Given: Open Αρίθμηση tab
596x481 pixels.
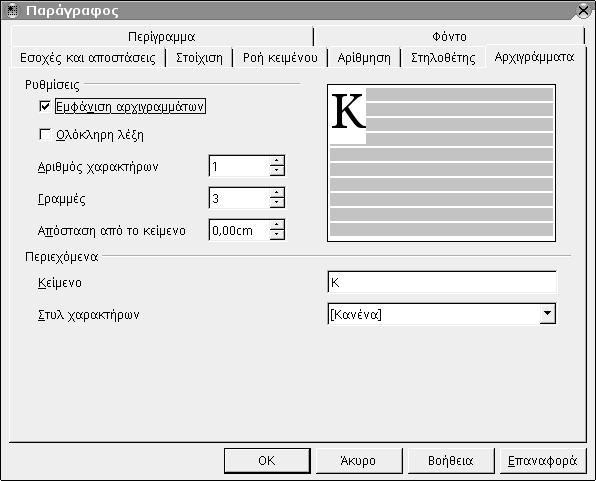Looking at the screenshot, I should pos(364,58).
